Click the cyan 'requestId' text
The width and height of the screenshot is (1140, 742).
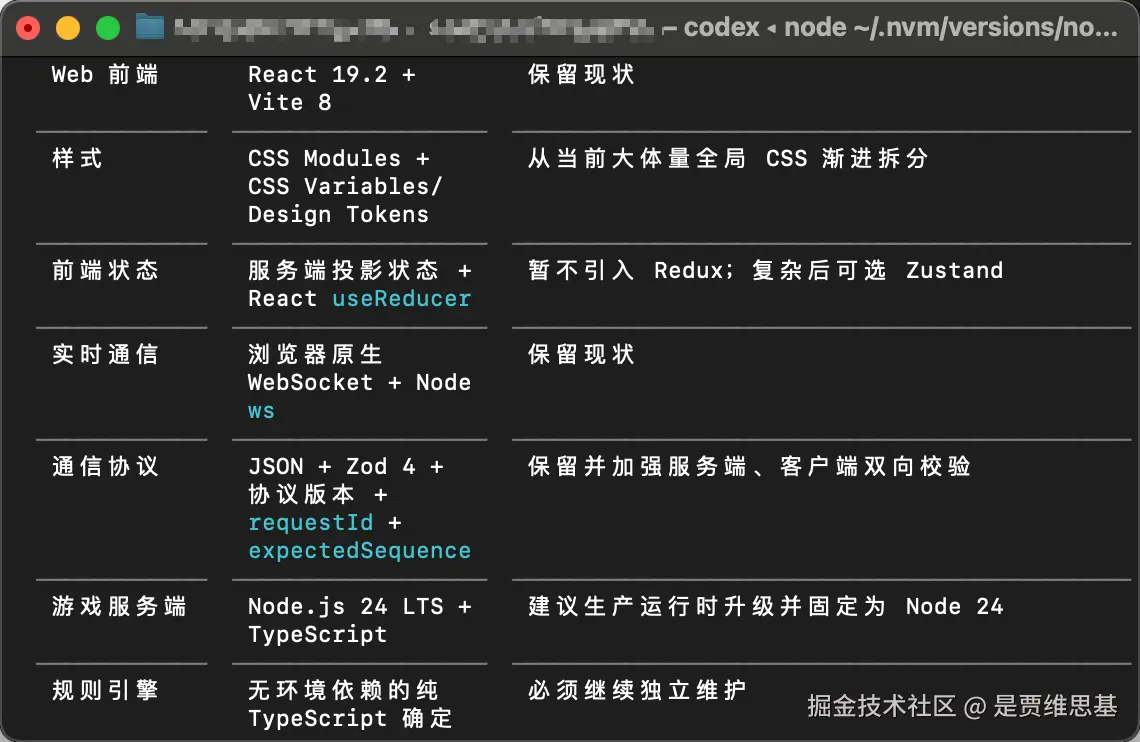tap(310, 523)
